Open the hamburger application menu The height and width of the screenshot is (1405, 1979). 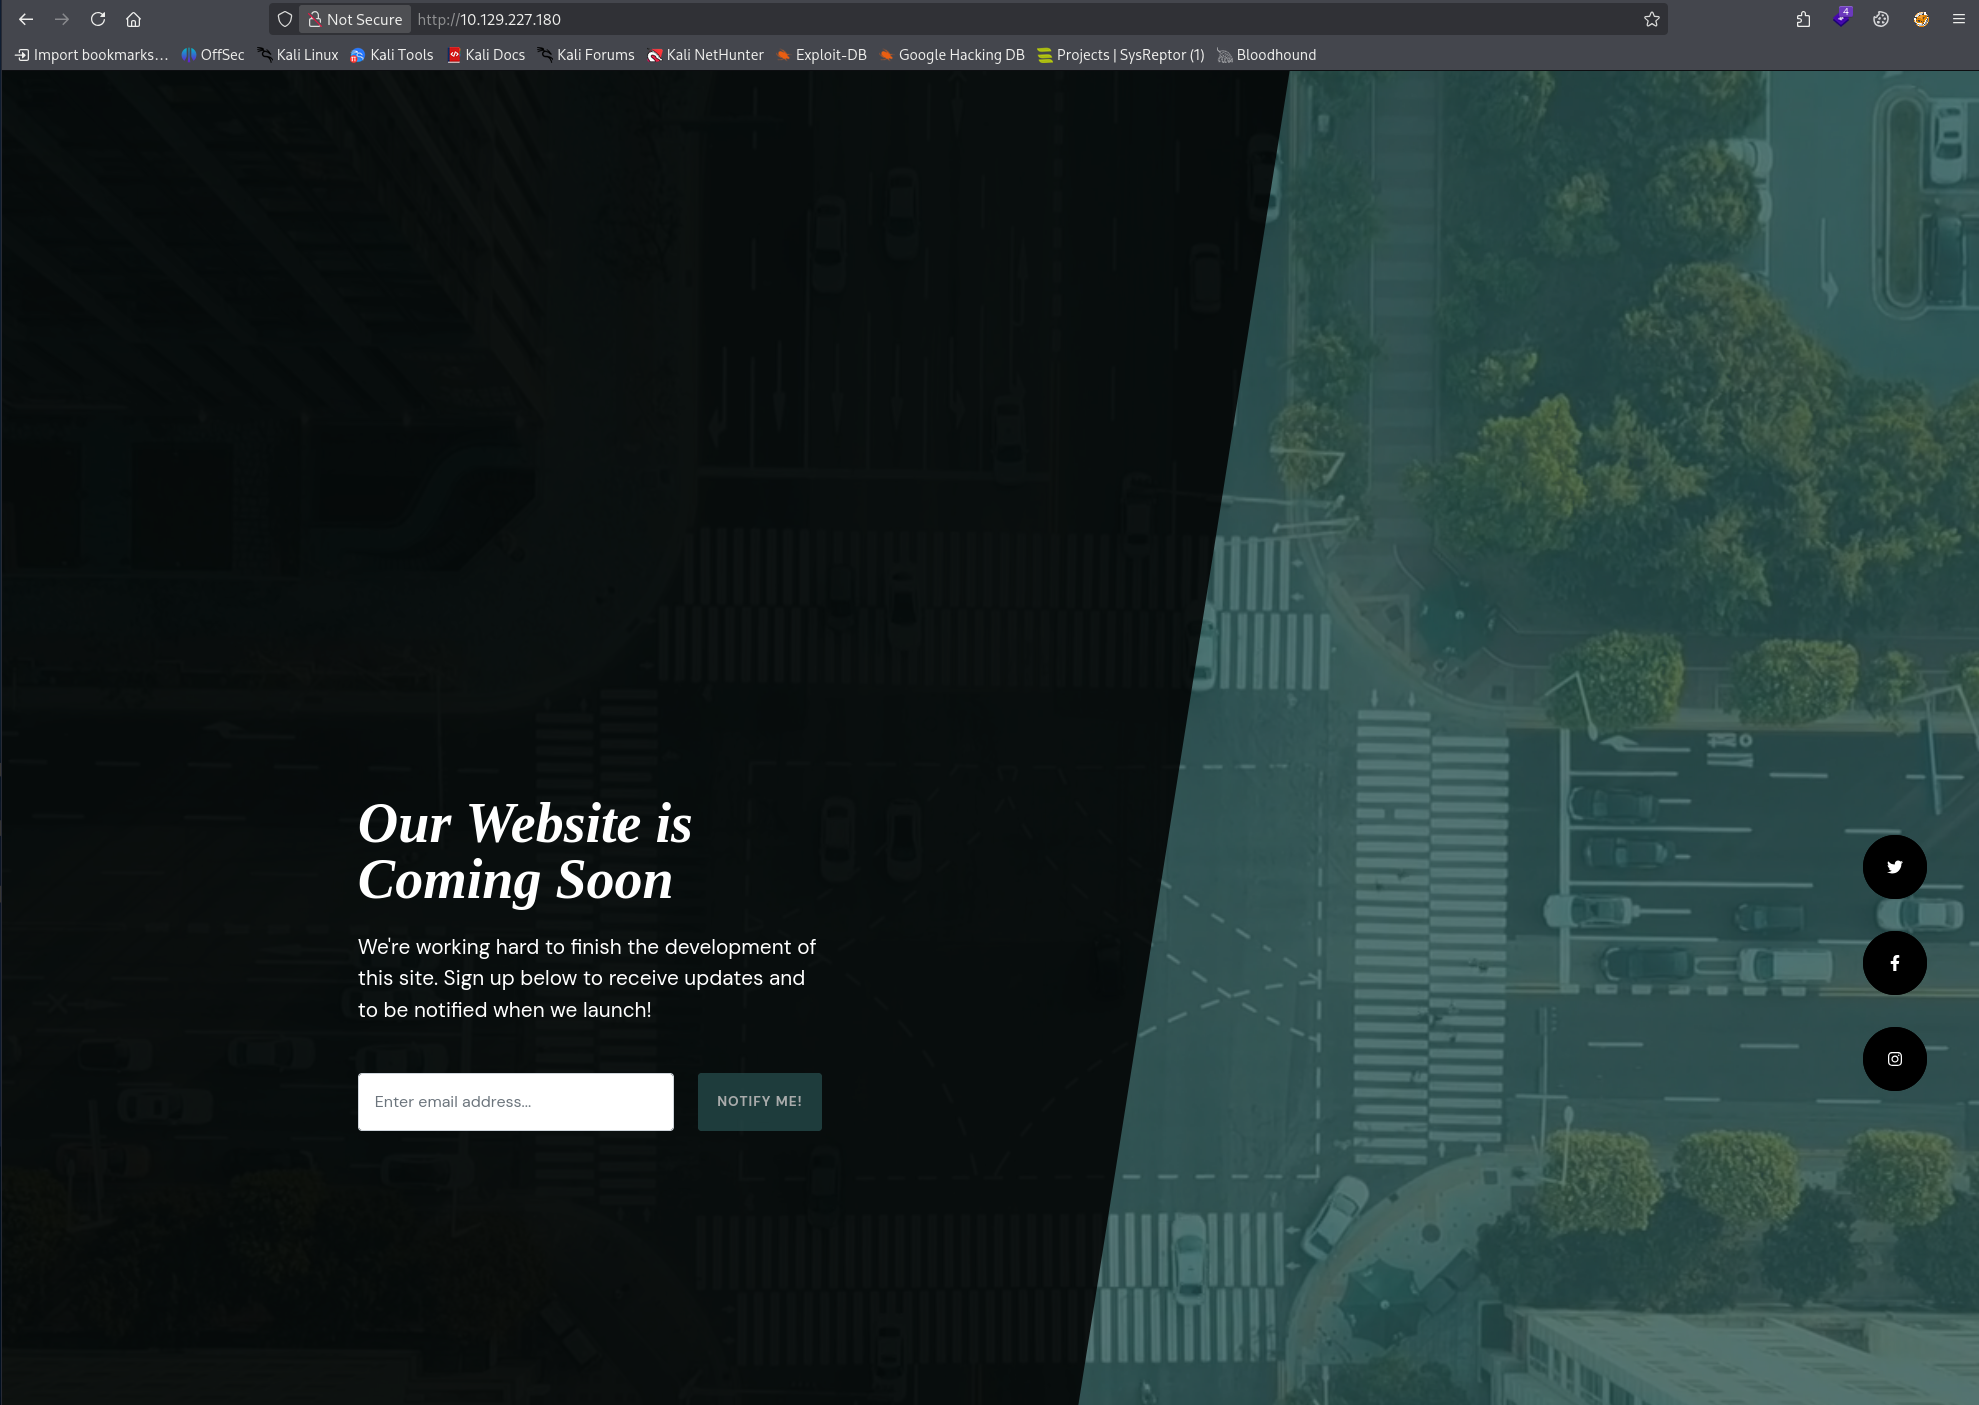pyautogui.click(x=1957, y=19)
